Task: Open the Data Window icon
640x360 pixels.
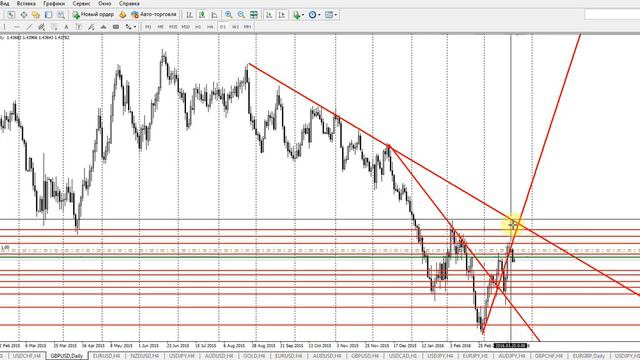Action: point(24,15)
